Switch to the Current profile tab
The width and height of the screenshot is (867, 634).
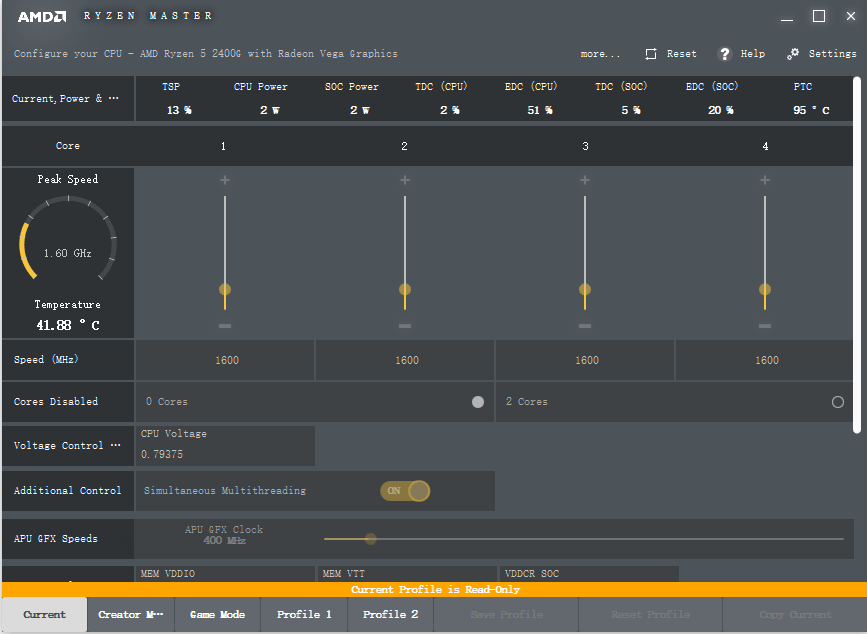[x=44, y=615]
